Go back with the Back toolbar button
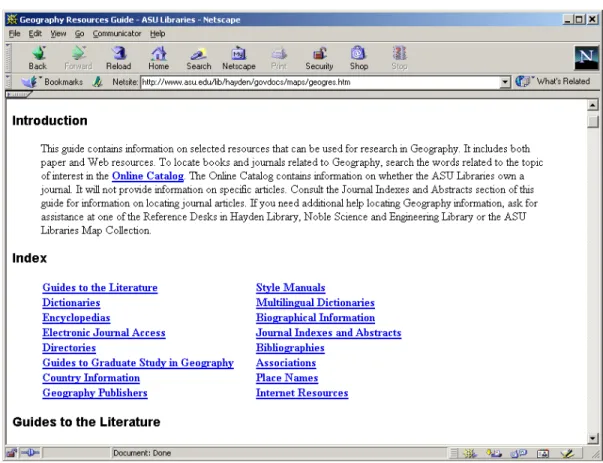Screen dimensions: 603x463 38,58
